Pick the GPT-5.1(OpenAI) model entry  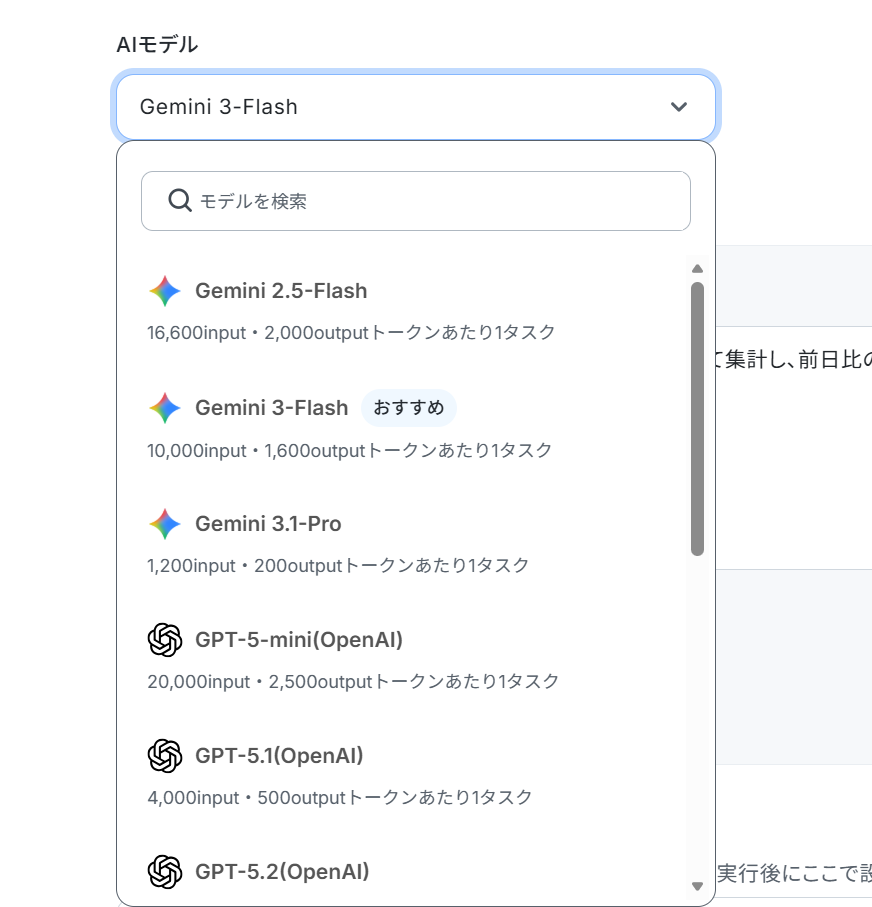[403, 775]
